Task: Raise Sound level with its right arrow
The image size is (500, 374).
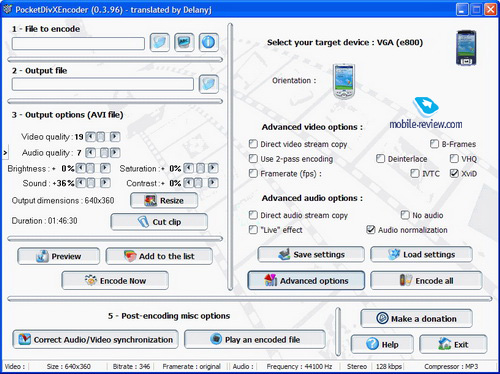Action: [x=105, y=183]
